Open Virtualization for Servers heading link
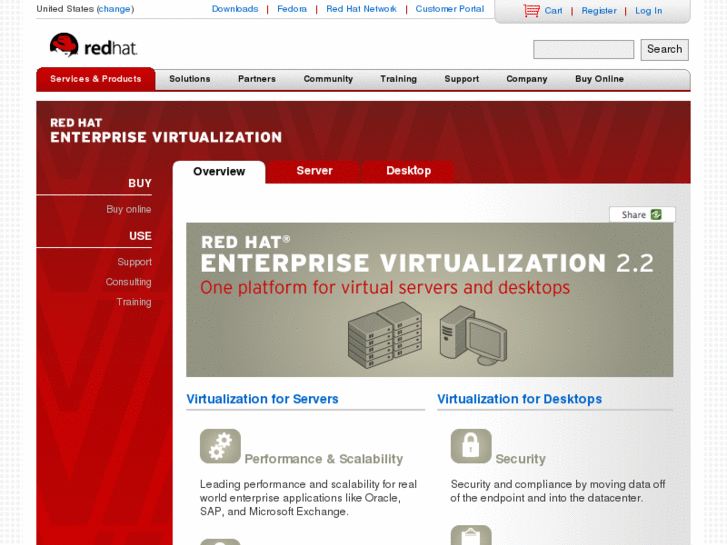The height and width of the screenshot is (545, 727). point(262,399)
